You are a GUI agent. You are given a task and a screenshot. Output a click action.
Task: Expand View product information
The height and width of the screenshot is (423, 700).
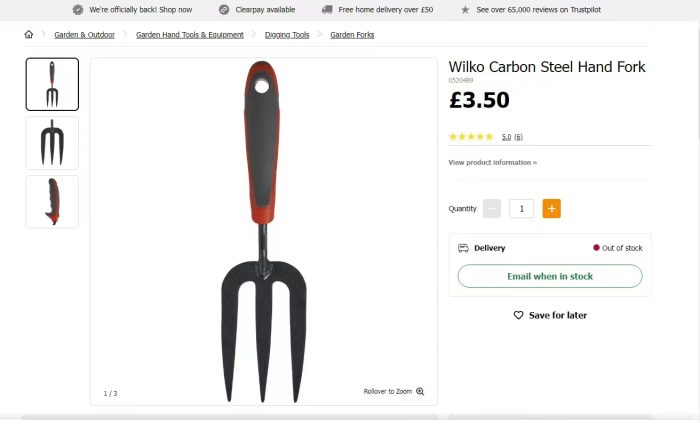coord(492,162)
